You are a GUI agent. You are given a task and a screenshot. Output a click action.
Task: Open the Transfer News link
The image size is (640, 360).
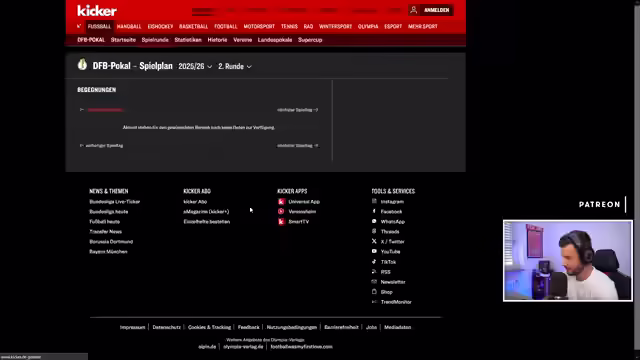tap(105, 231)
